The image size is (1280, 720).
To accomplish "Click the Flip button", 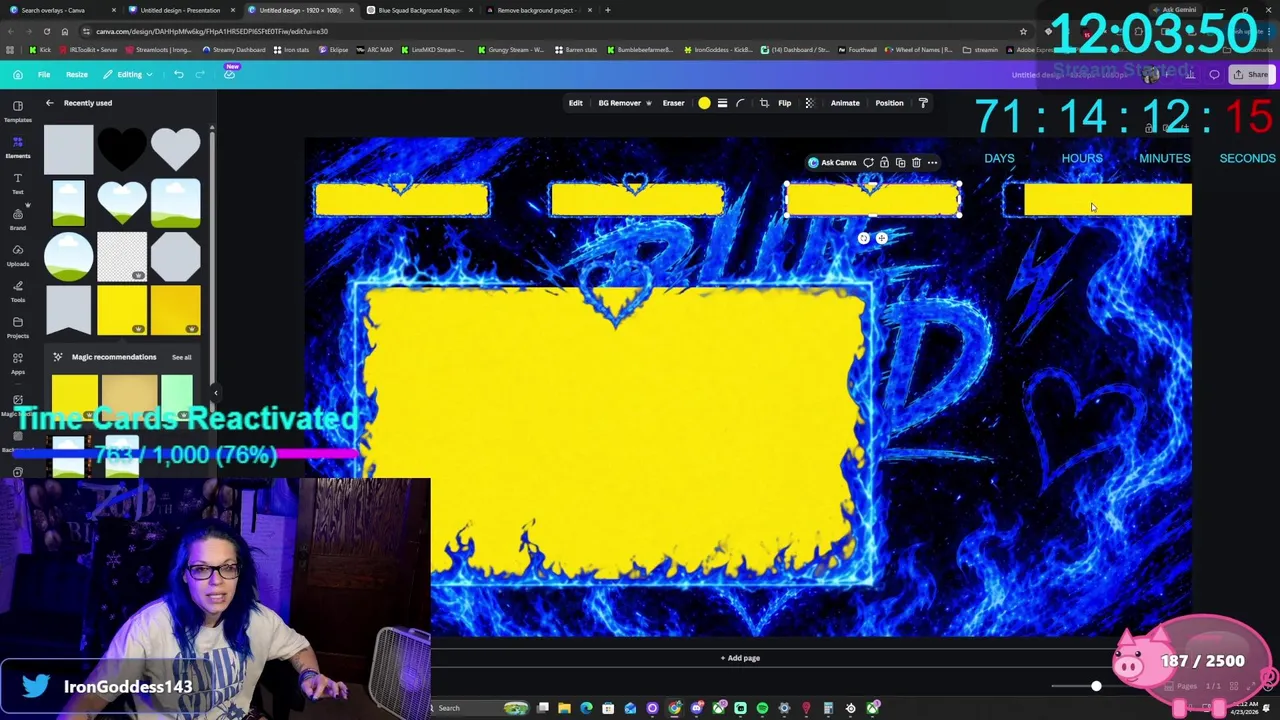I will [x=784, y=103].
